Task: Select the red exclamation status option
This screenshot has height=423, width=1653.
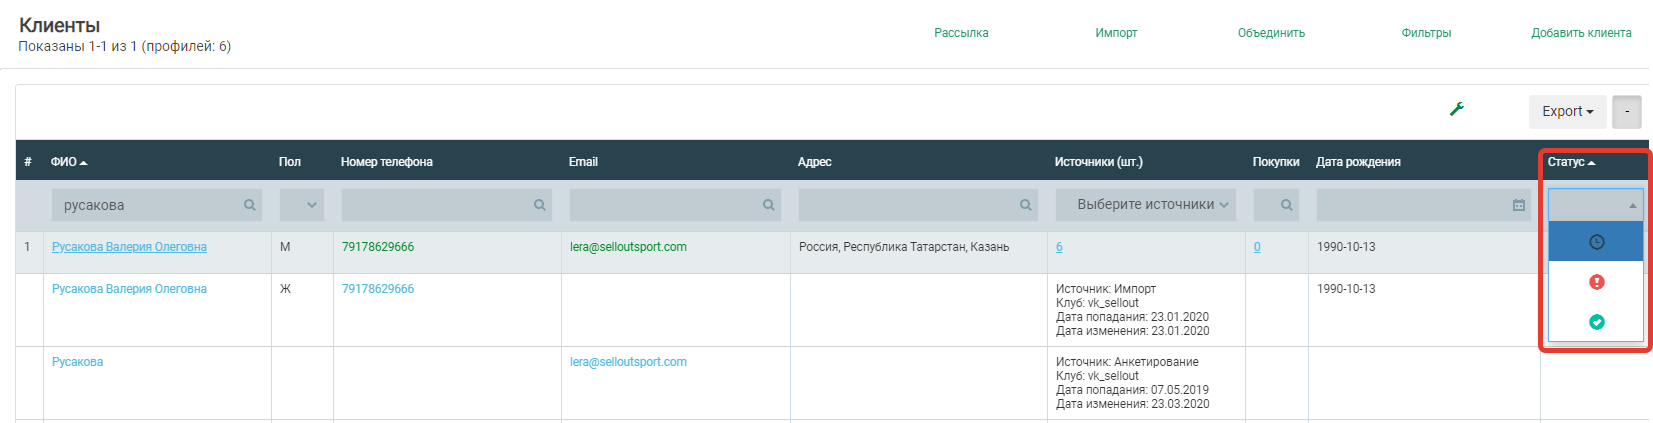Action: point(1596,282)
